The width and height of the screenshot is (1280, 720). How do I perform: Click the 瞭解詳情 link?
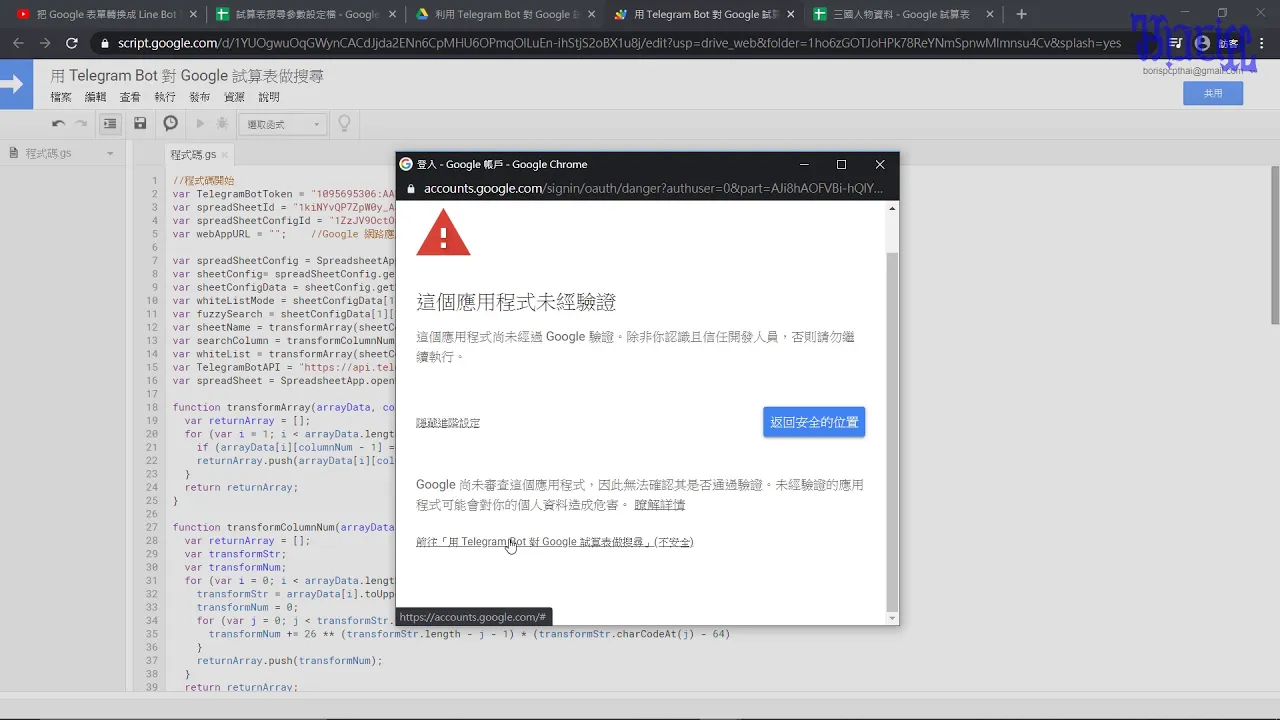pyautogui.click(x=660, y=505)
